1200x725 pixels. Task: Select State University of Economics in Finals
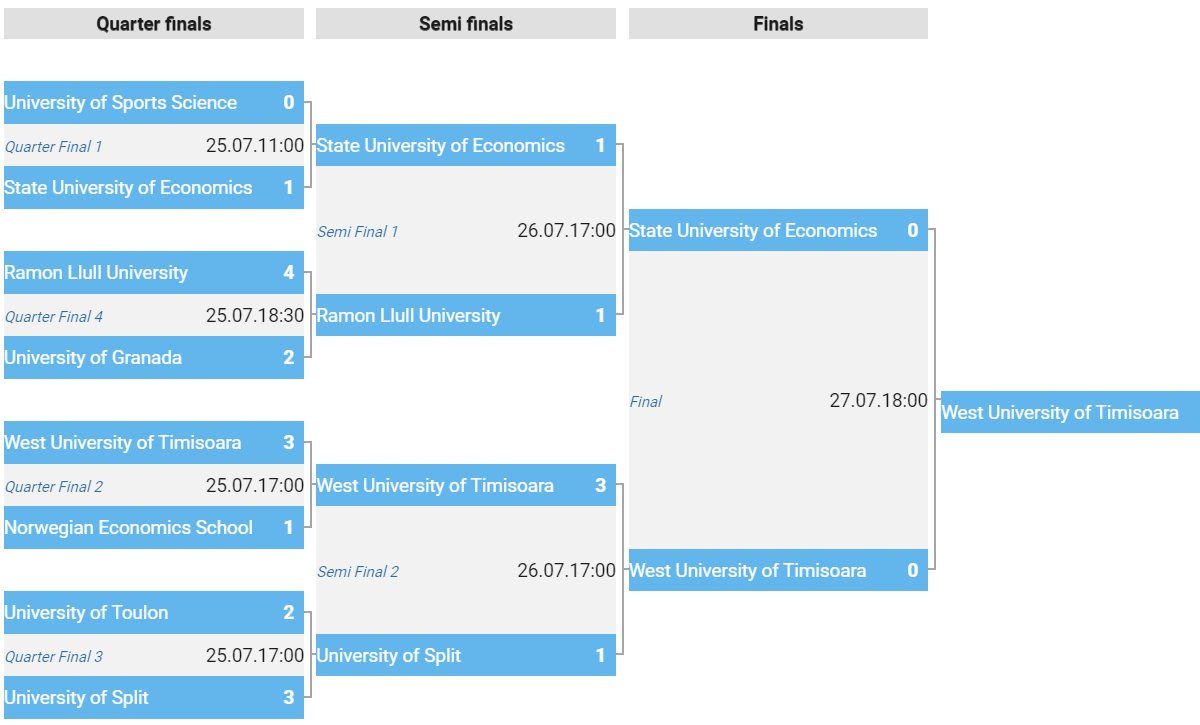click(x=778, y=231)
